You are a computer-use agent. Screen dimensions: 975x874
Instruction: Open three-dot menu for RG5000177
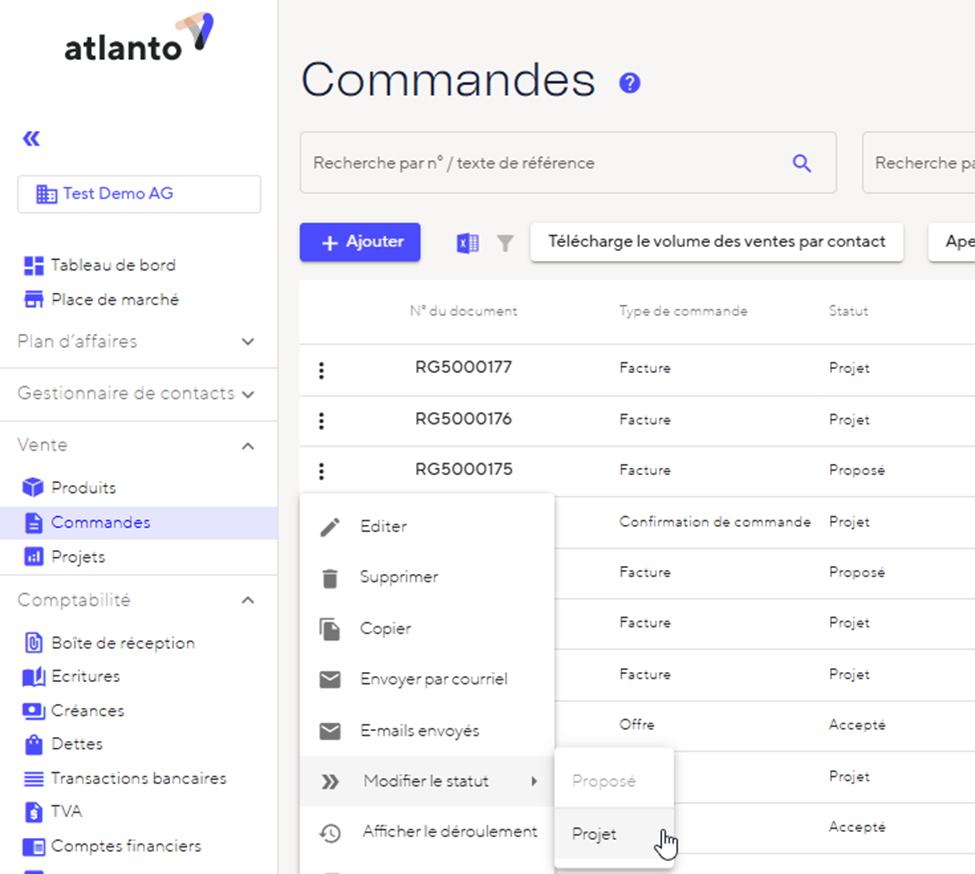tap(321, 370)
